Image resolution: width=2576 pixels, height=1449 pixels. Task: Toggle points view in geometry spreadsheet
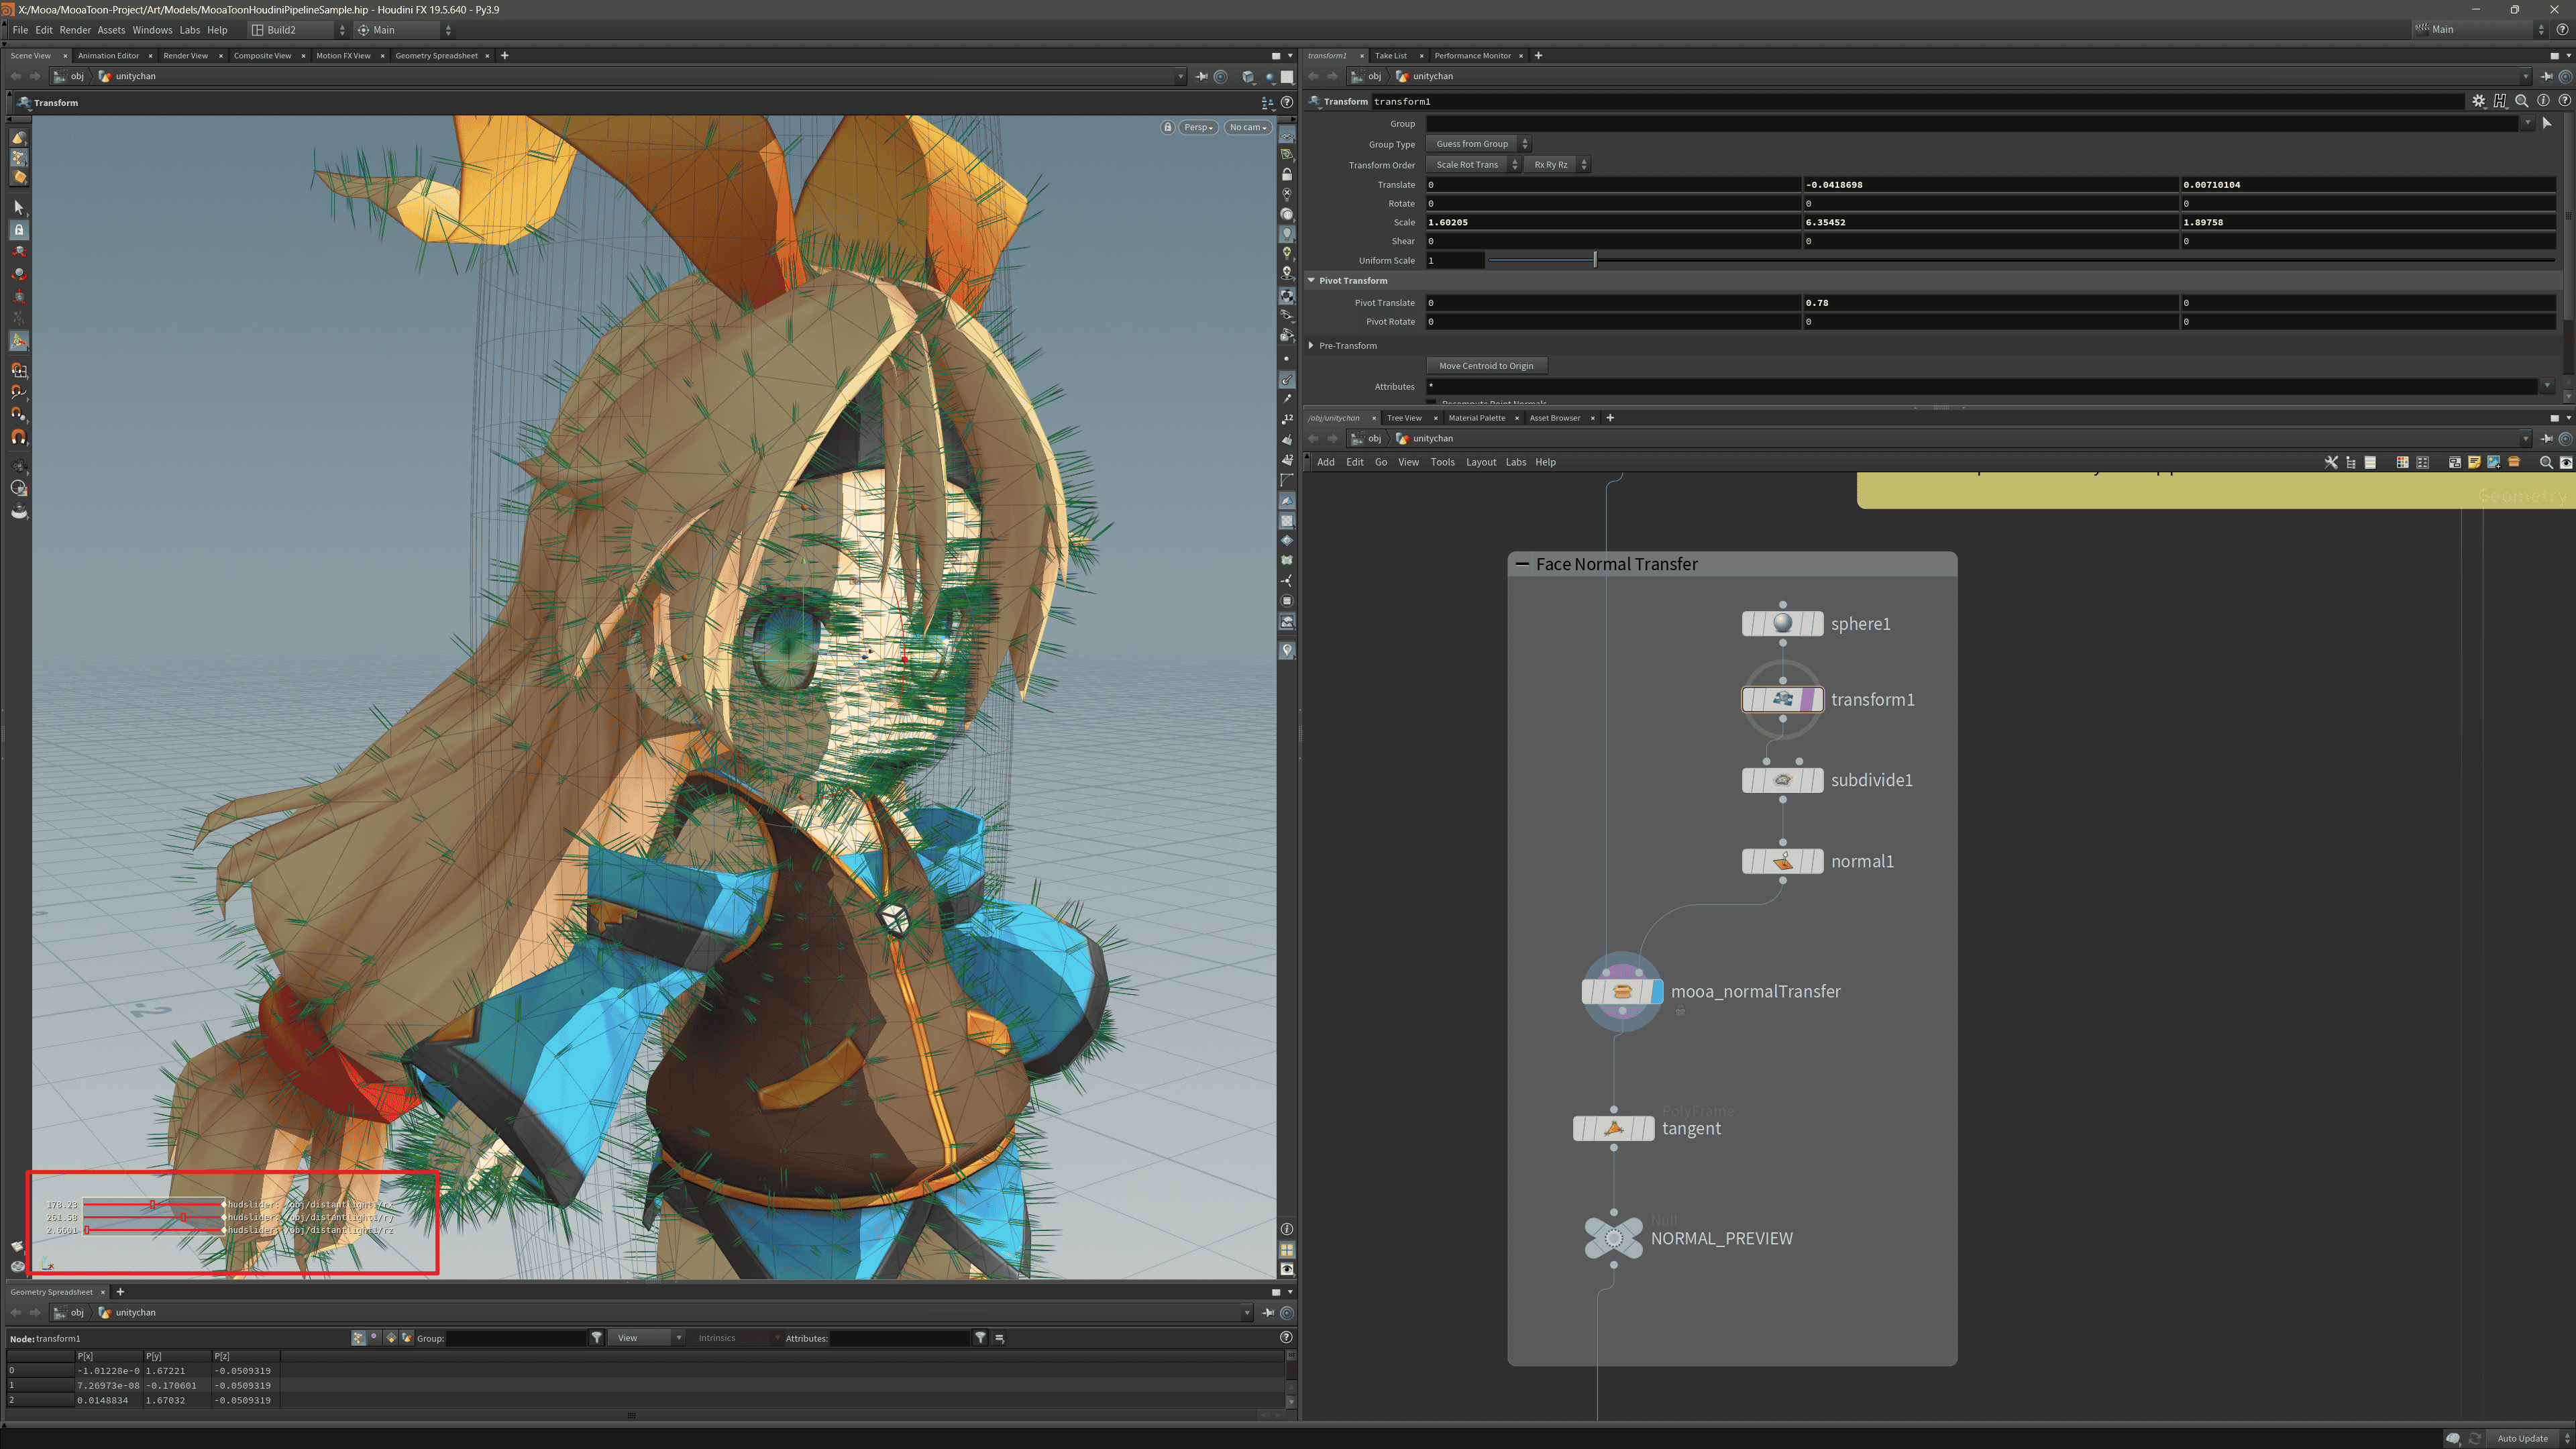(x=359, y=1338)
